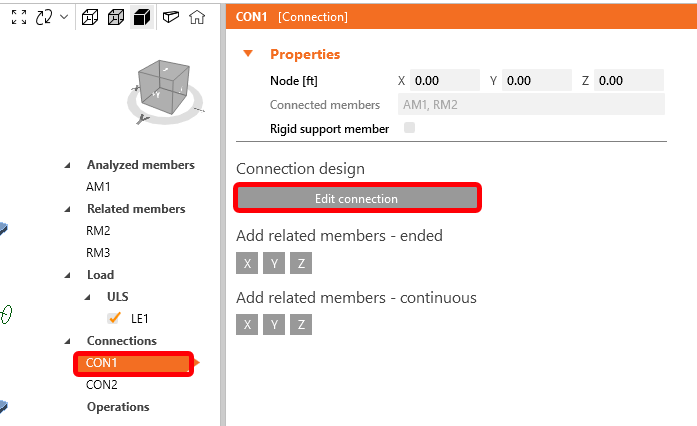Select RM3 under Related members
Image resolution: width=697 pixels, height=426 pixels.
98,253
